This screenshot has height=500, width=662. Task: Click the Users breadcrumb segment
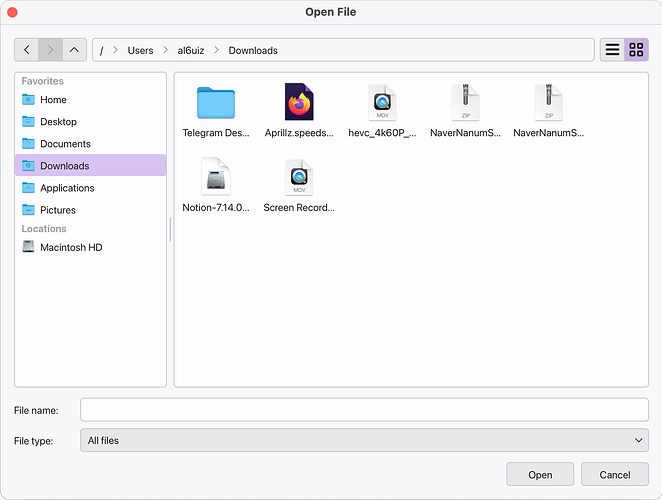140,50
